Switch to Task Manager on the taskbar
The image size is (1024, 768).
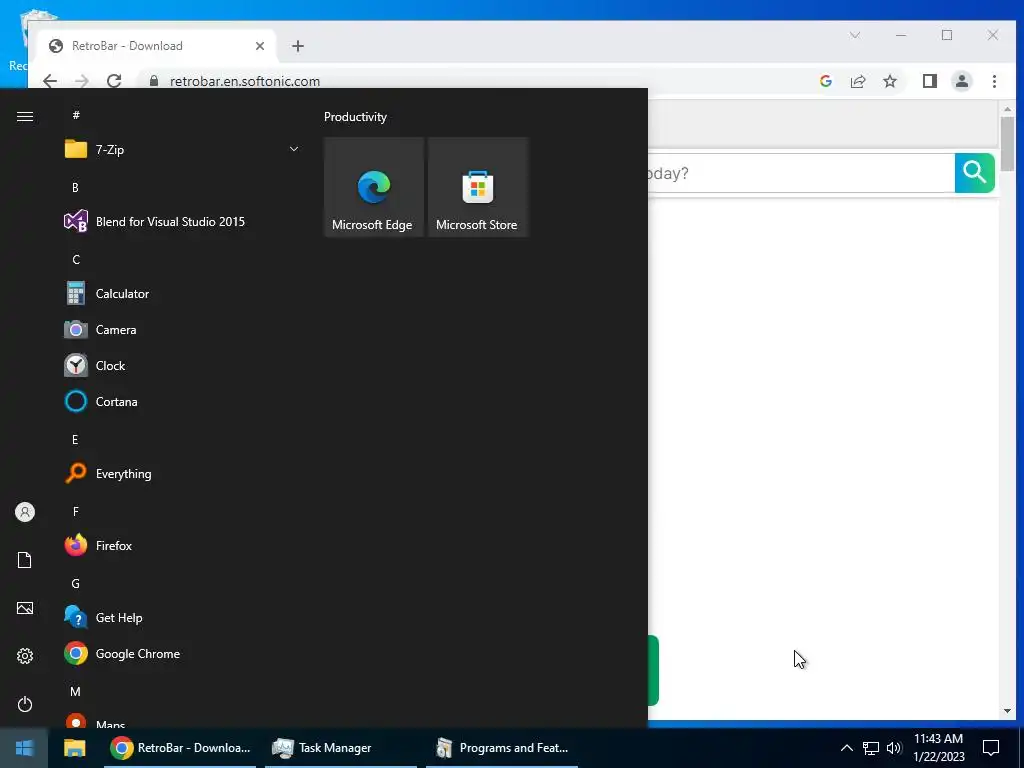click(x=340, y=748)
